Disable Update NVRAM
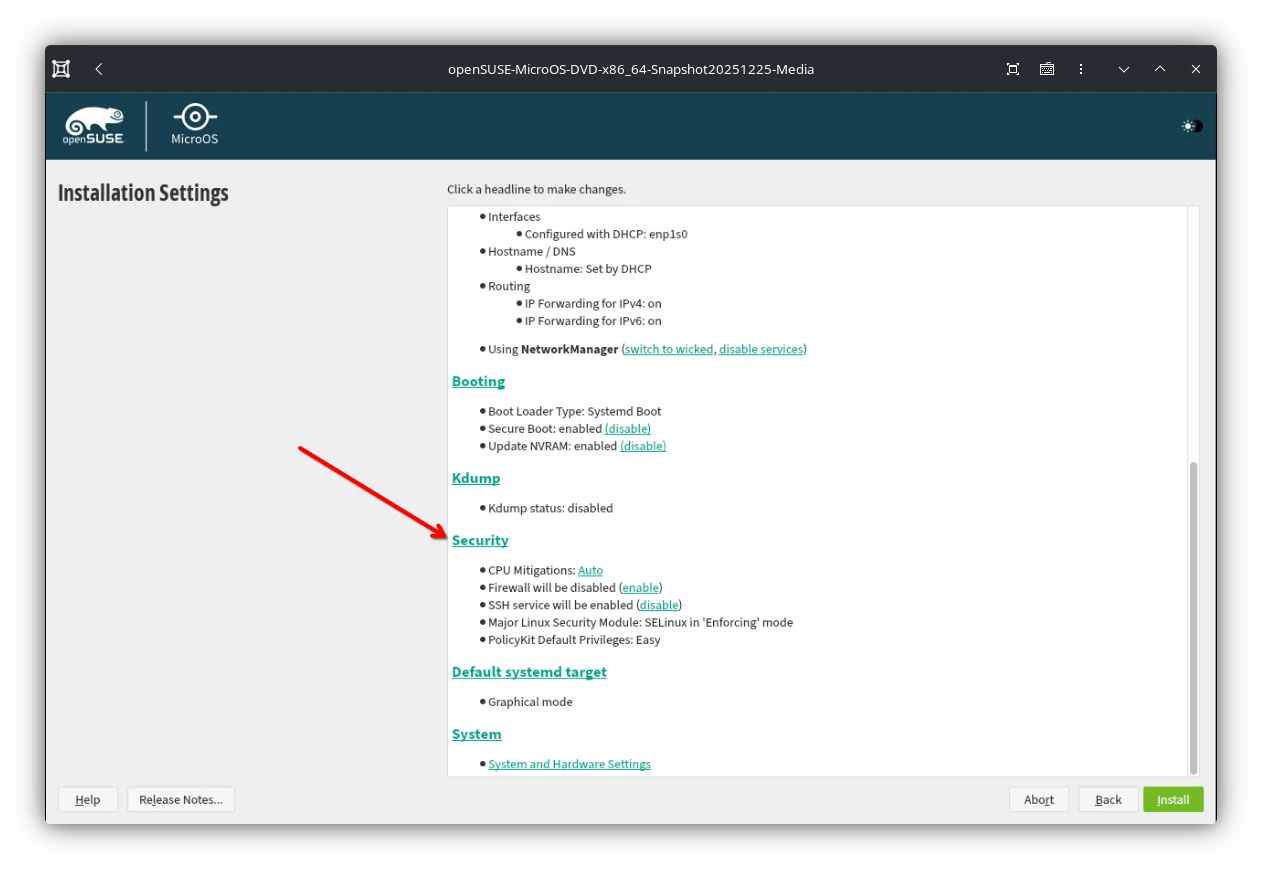Viewport: 1262px width, 869px height. point(642,446)
